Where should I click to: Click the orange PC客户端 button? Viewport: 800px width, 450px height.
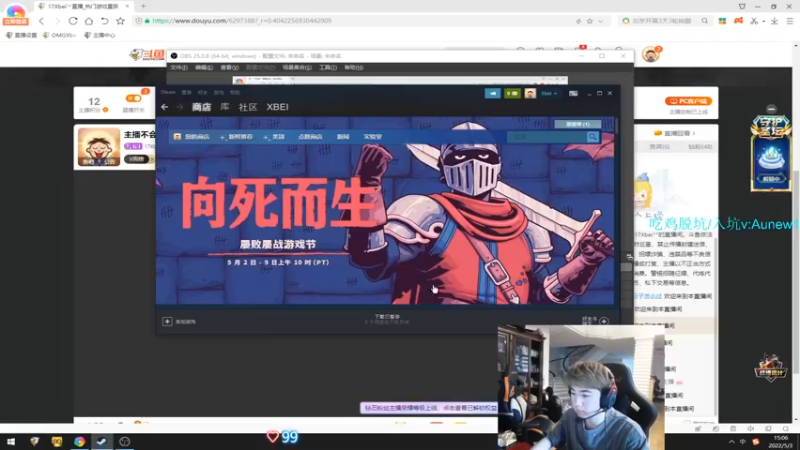pos(688,101)
